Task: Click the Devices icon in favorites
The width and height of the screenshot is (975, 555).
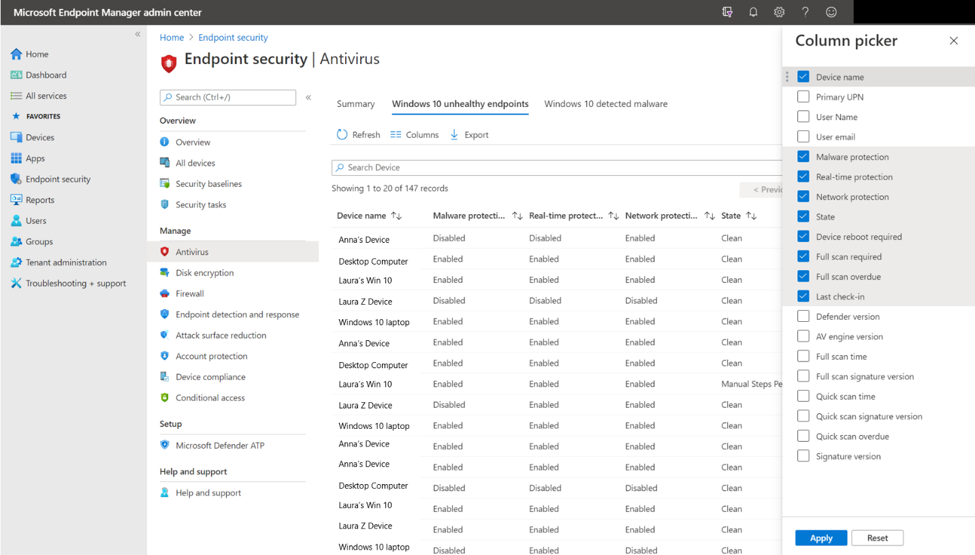Action: [x=16, y=137]
